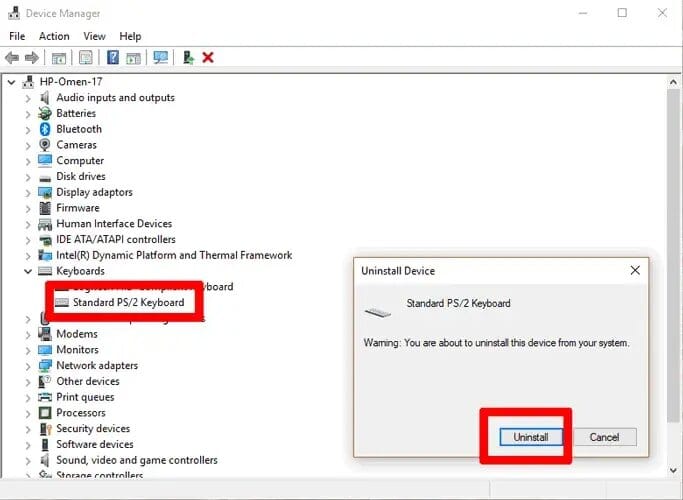The width and height of the screenshot is (683, 500).
Task: Click the scrollbar down arrow
Action: pos(673,470)
